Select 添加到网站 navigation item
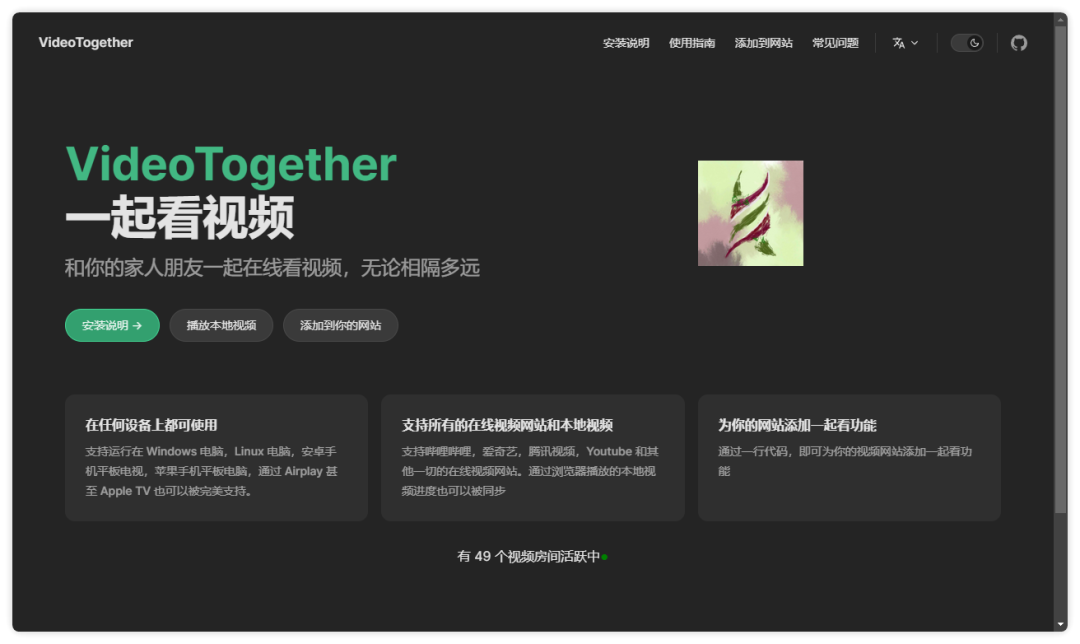Viewport: 1080px width, 644px height. 763,43
